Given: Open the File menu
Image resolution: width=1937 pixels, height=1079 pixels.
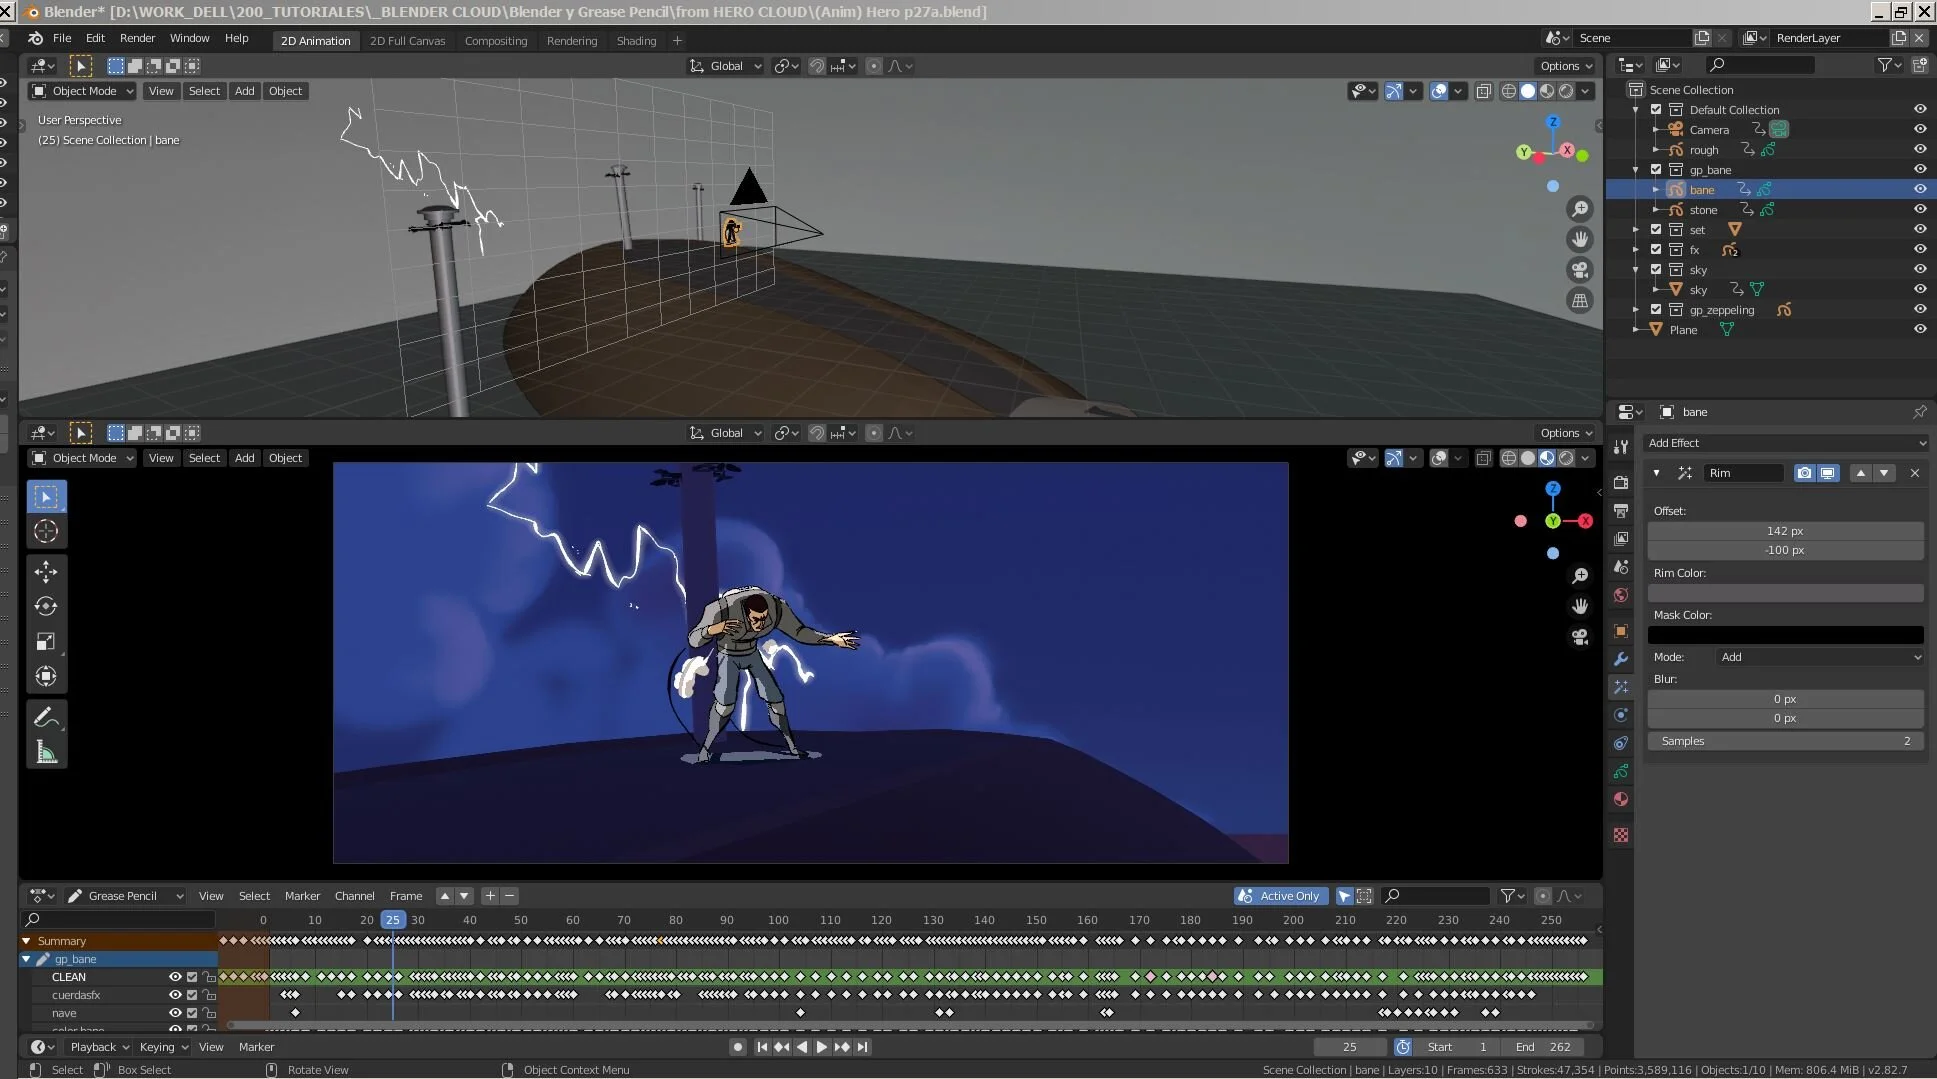Looking at the screenshot, I should pos(61,38).
